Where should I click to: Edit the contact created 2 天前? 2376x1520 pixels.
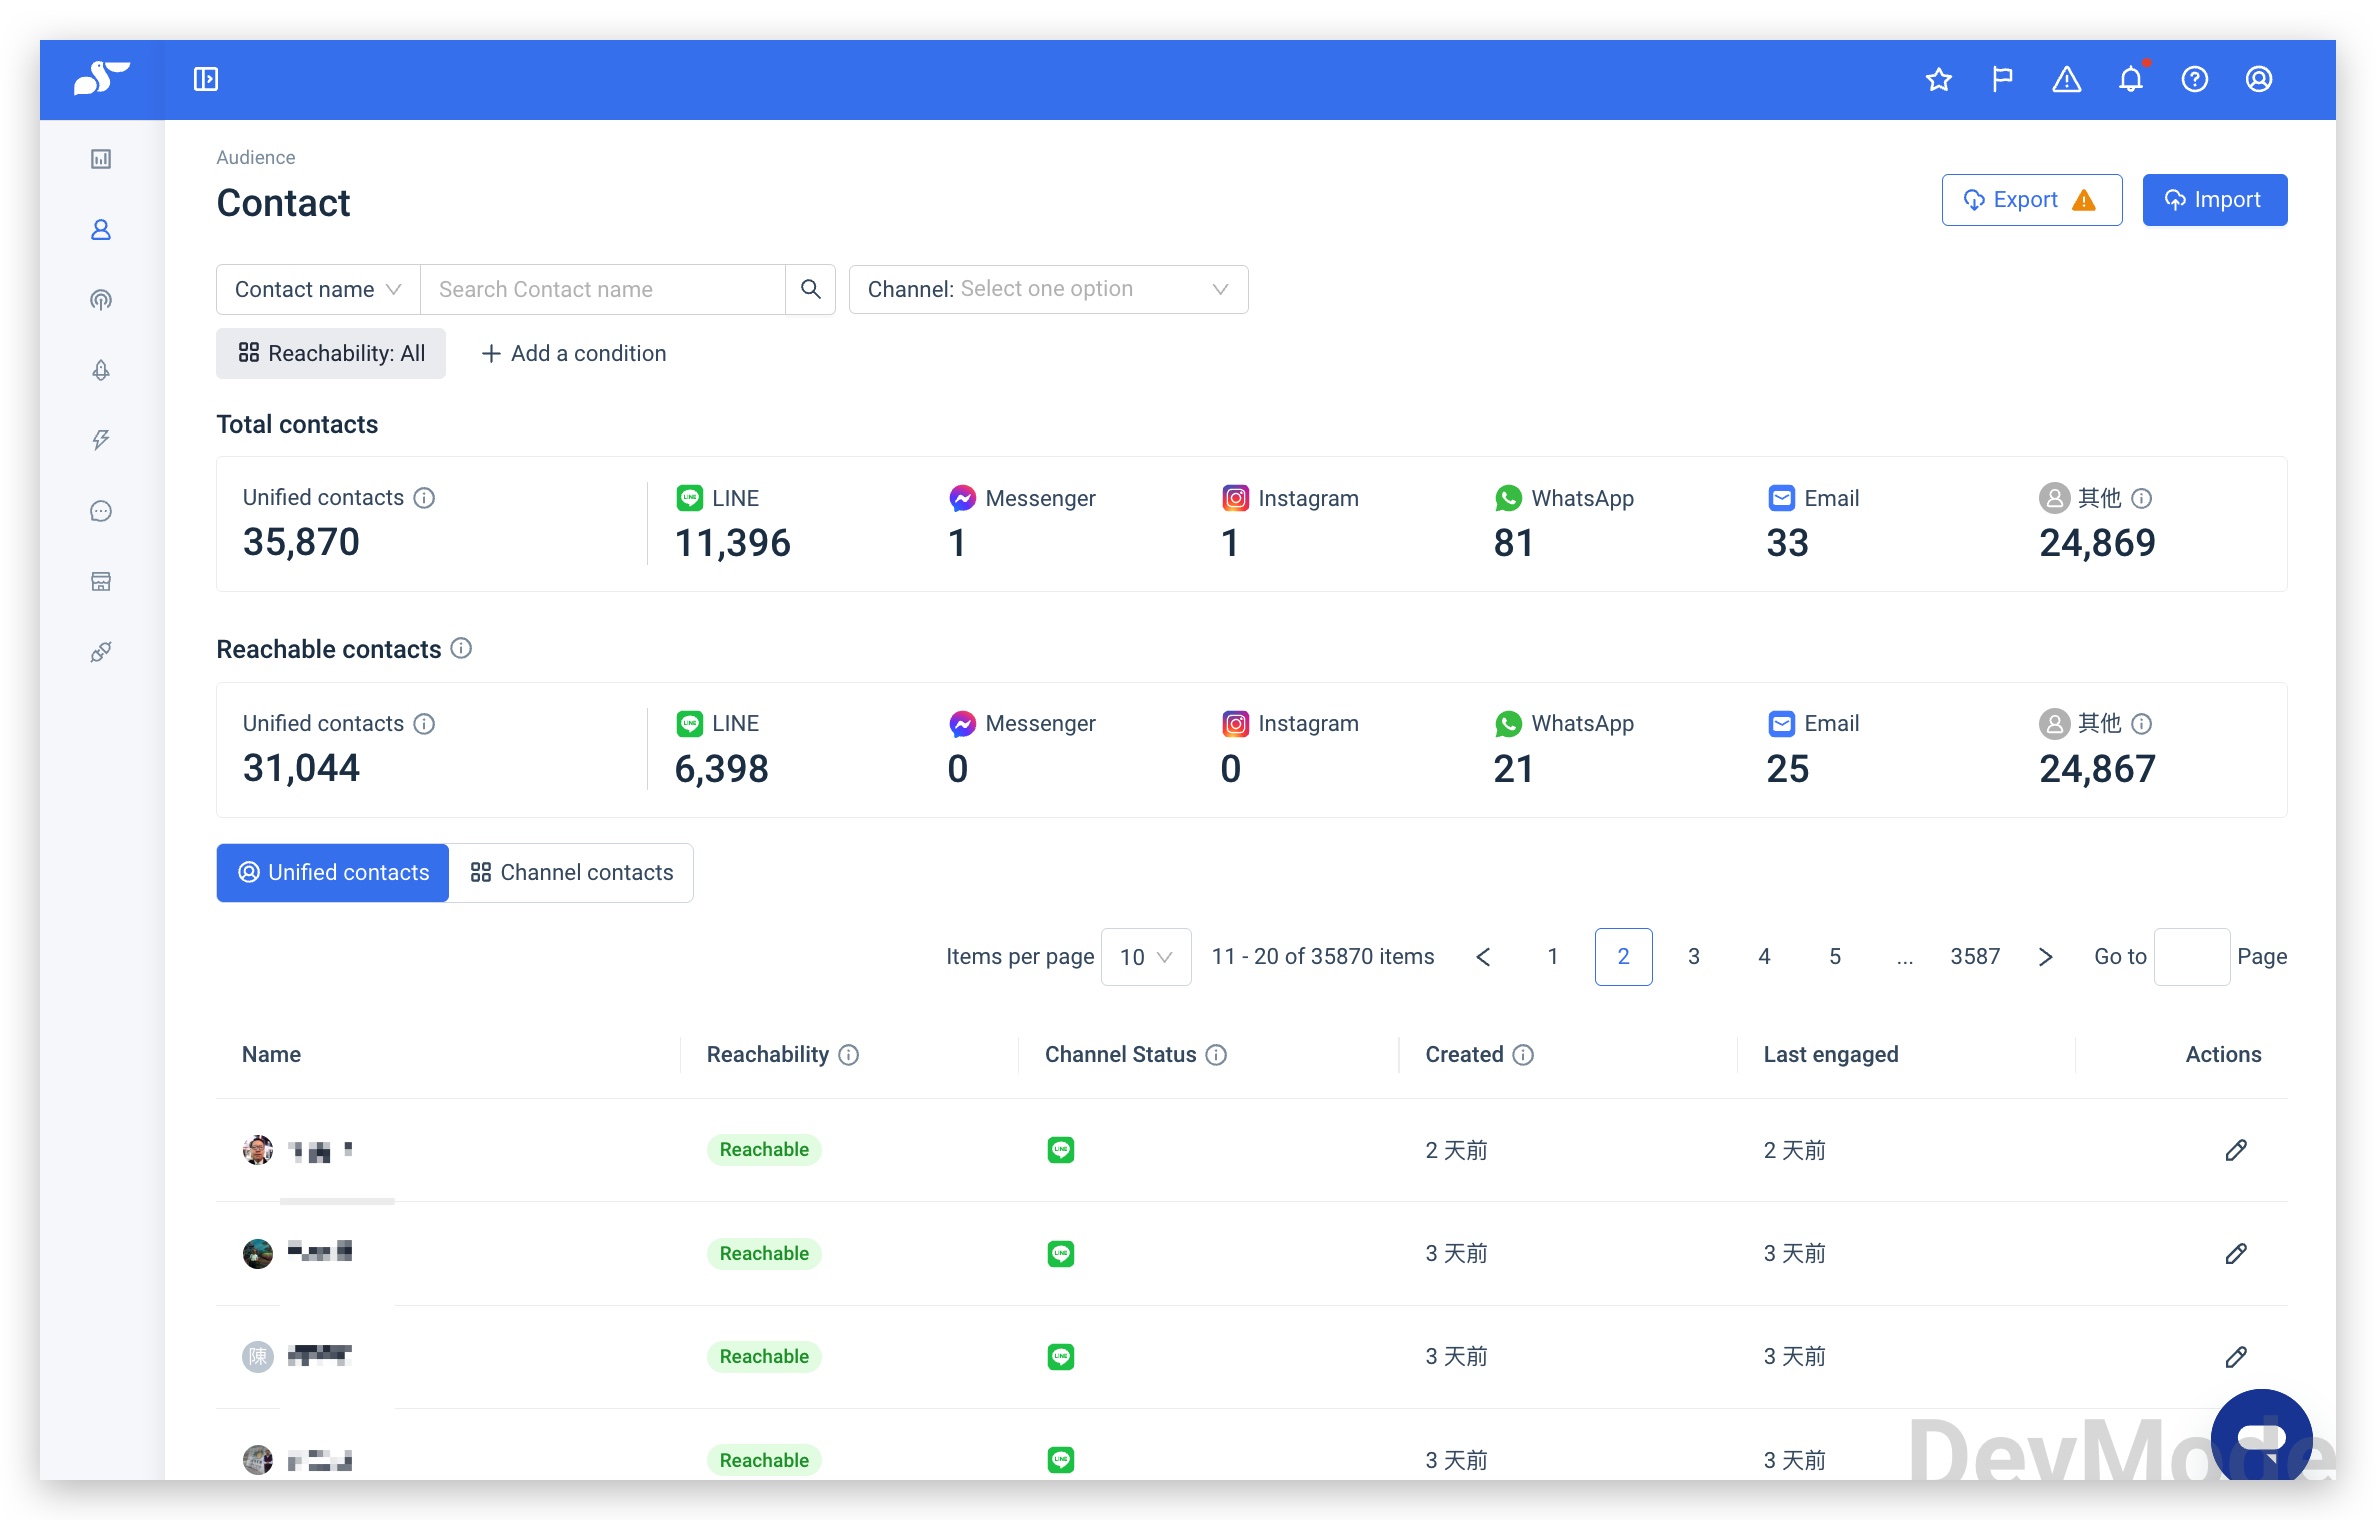(x=2236, y=1150)
